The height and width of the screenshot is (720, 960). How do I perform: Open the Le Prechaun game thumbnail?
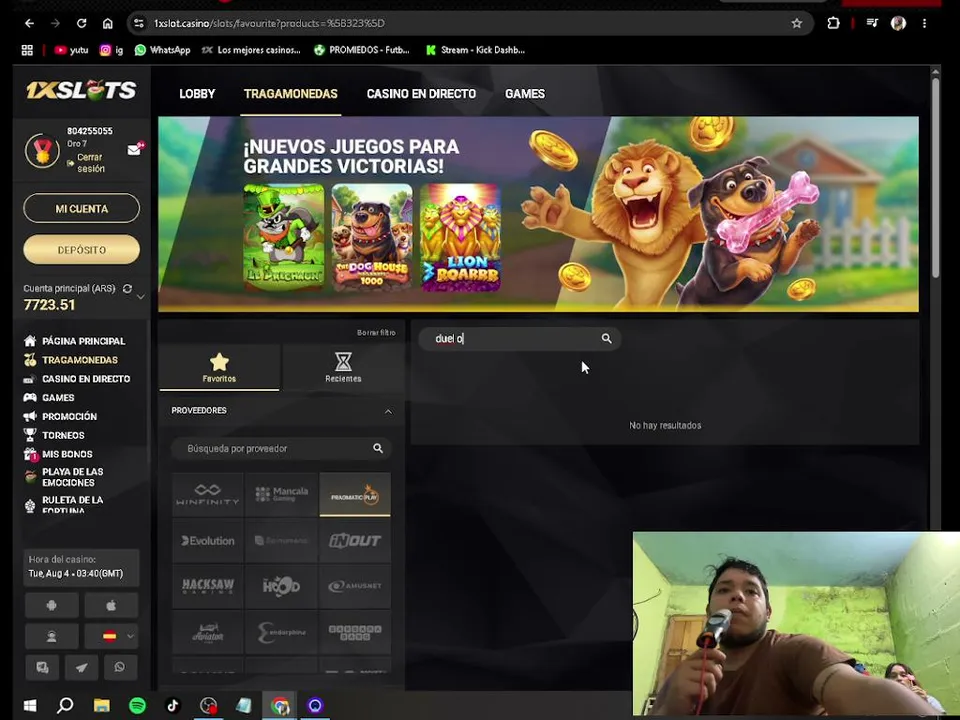coord(284,237)
